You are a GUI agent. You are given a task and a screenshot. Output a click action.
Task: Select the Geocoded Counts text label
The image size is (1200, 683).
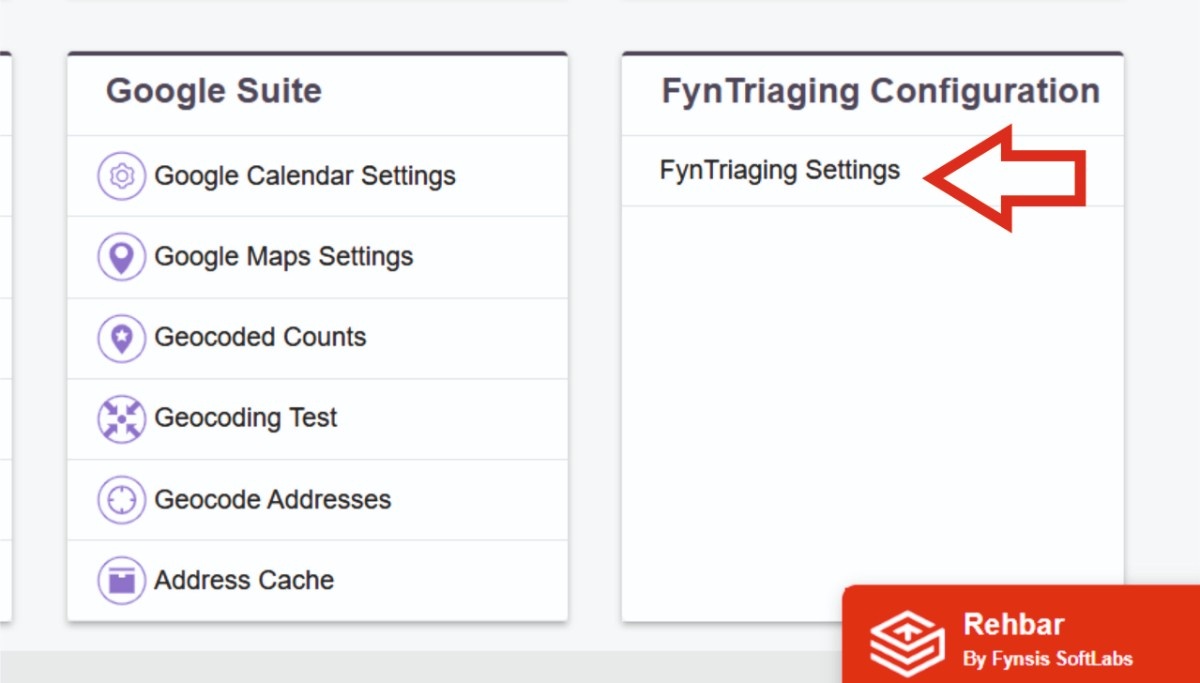260,337
